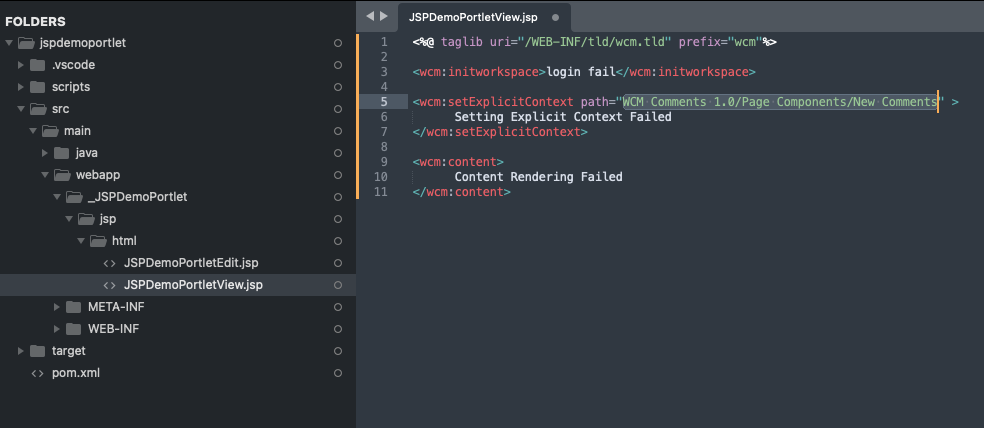This screenshot has width=984, height=428.
Task: Collapse the jsp folder arrow
Action: click(68, 219)
